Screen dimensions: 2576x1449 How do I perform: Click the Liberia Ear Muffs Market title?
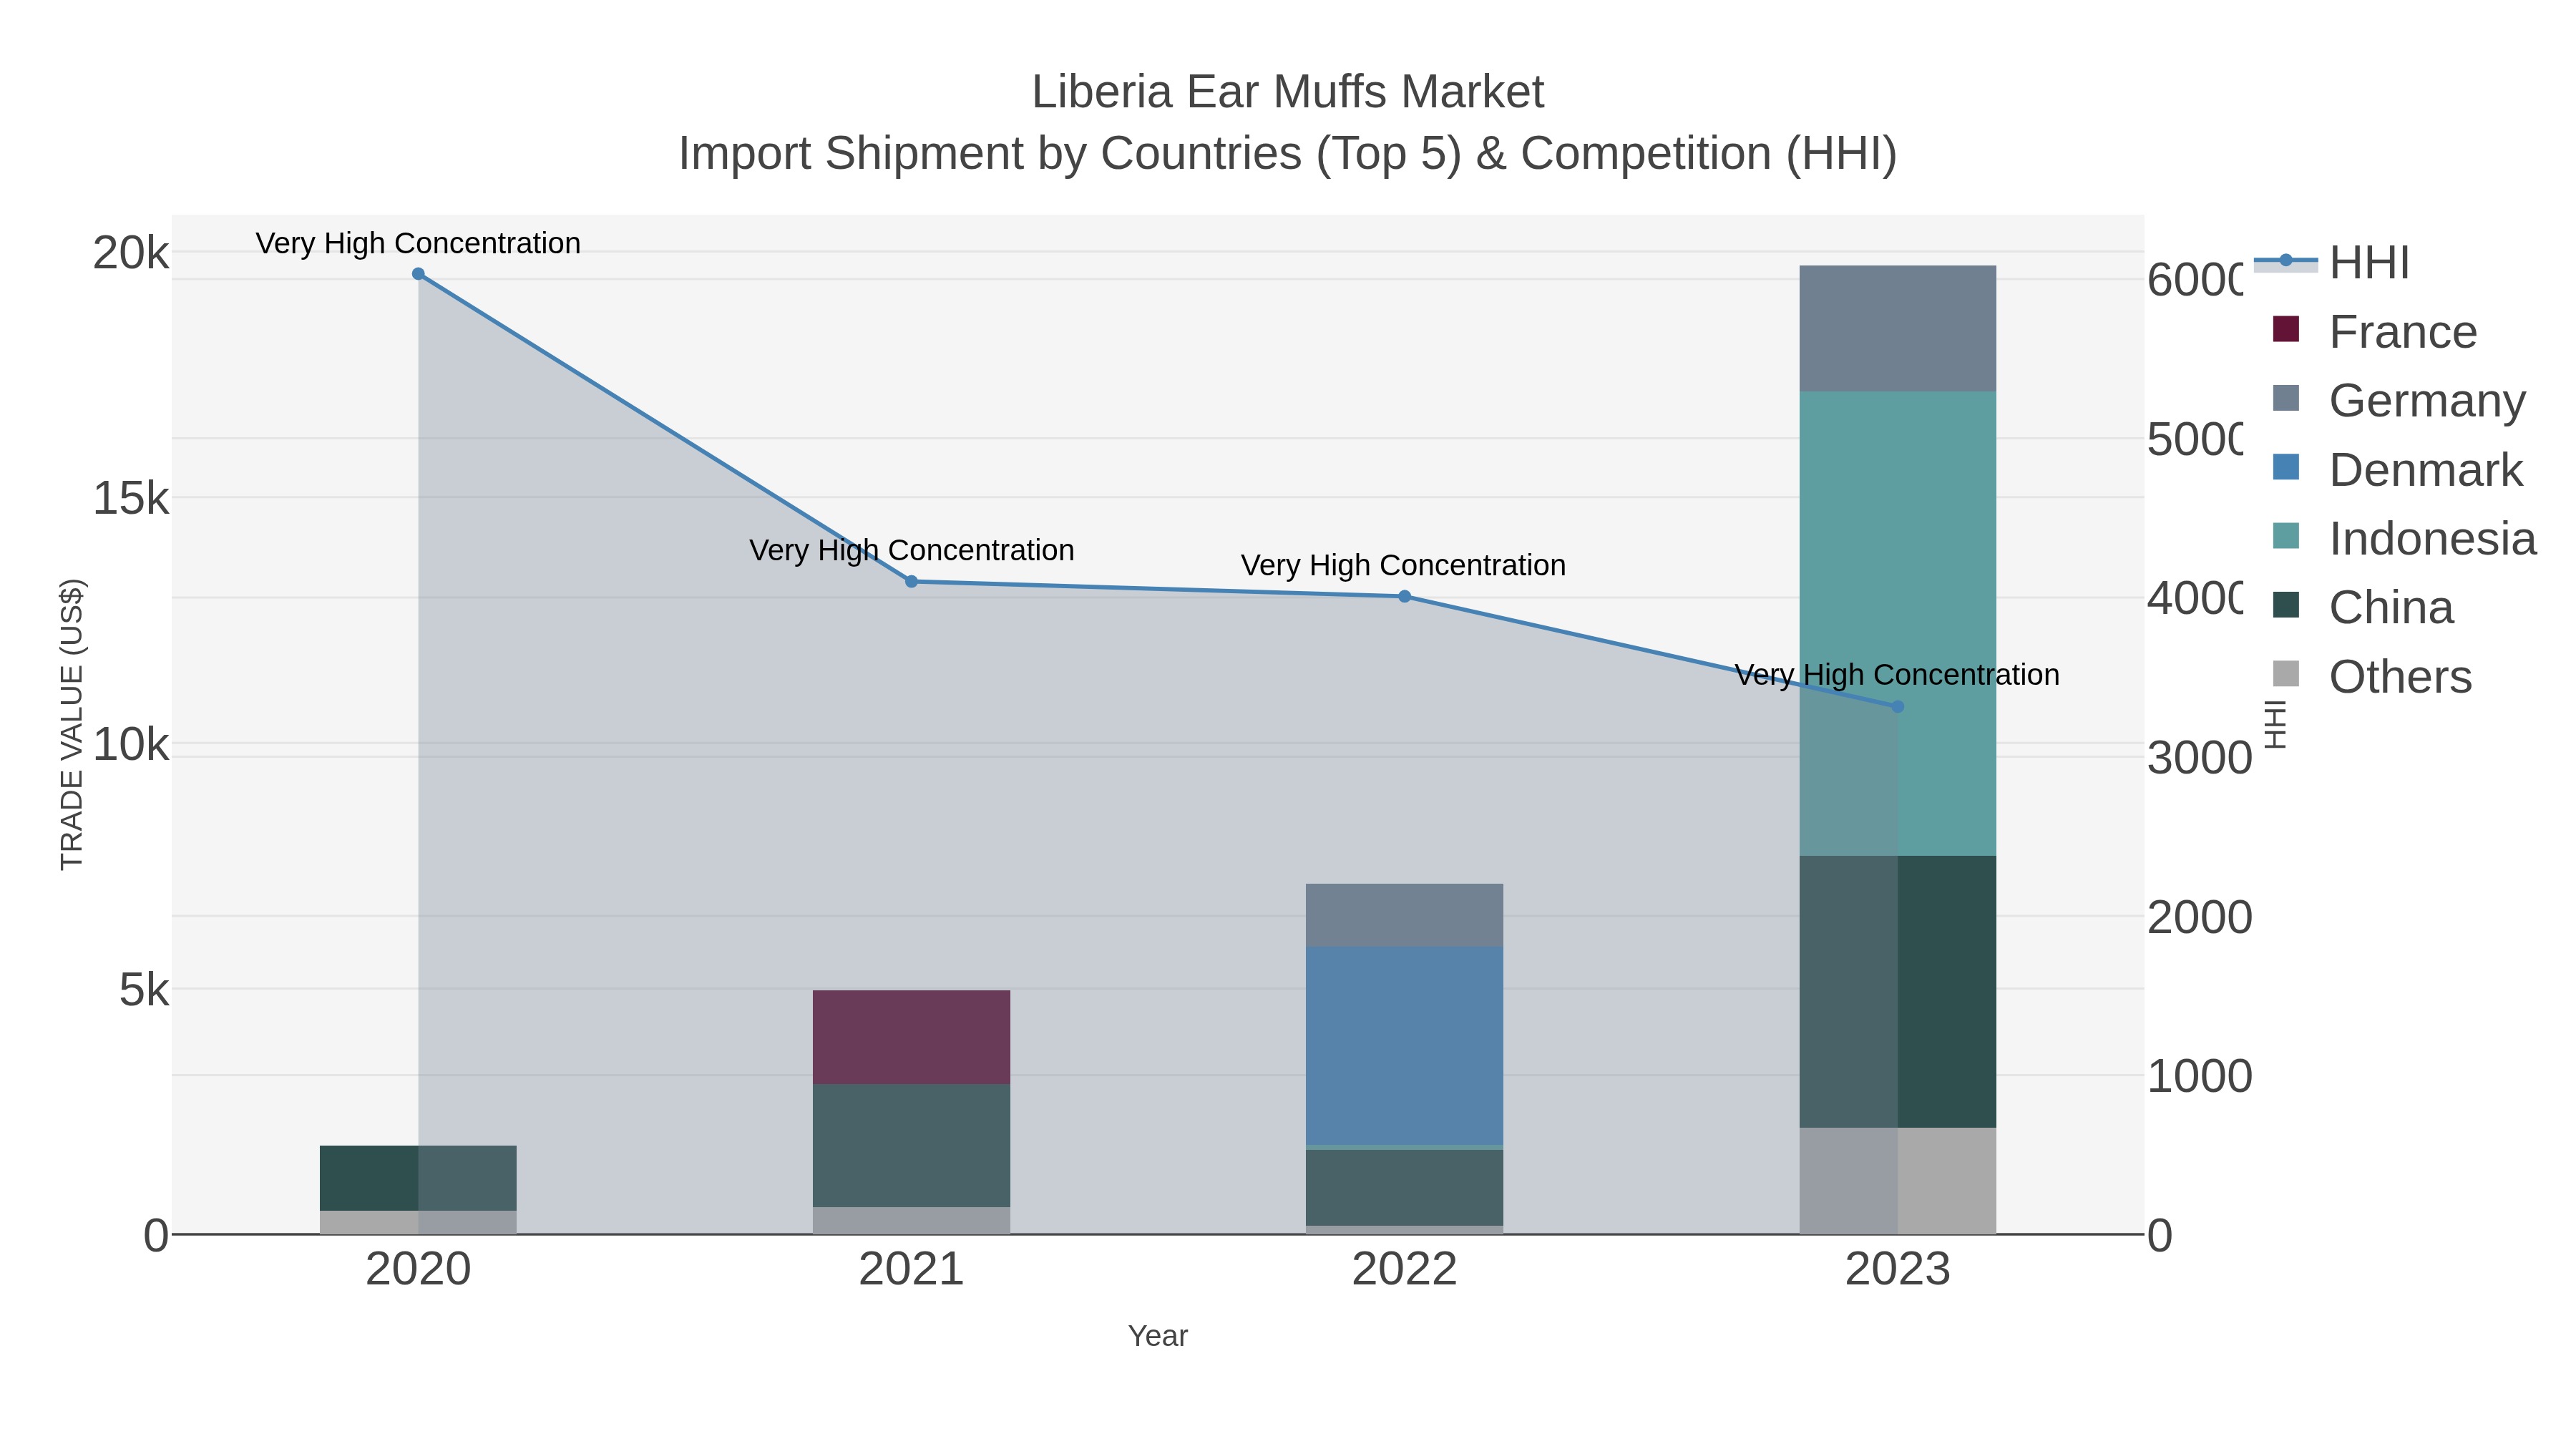click(x=1288, y=92)
